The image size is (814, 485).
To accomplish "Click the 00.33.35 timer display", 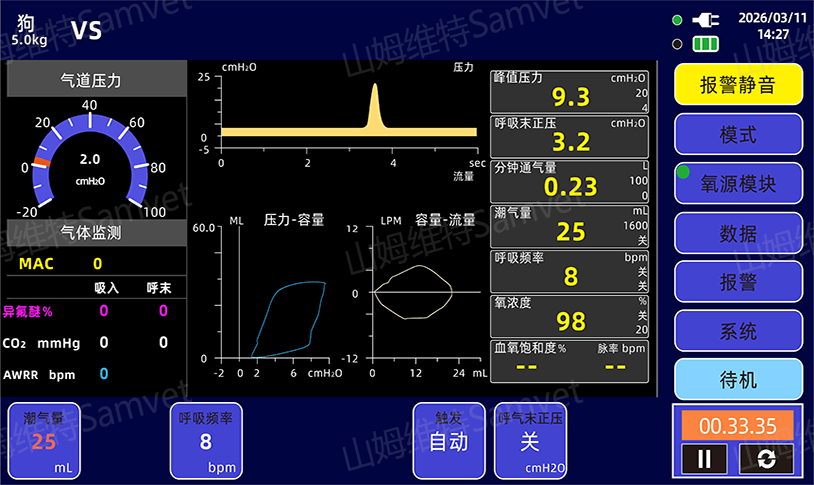I will pos(738,426).
